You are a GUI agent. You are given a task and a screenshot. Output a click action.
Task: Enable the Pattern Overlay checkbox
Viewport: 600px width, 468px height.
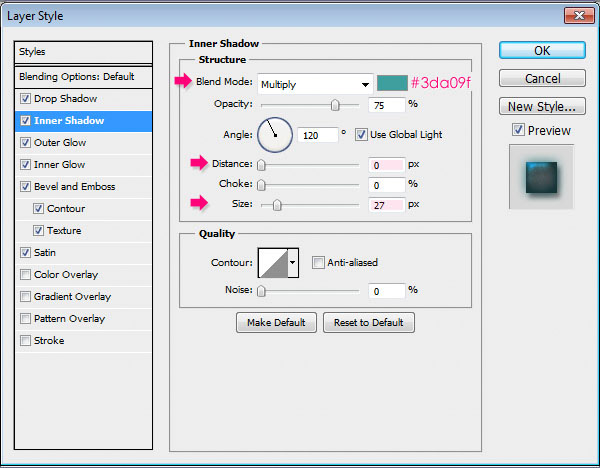tap(25, 319)
